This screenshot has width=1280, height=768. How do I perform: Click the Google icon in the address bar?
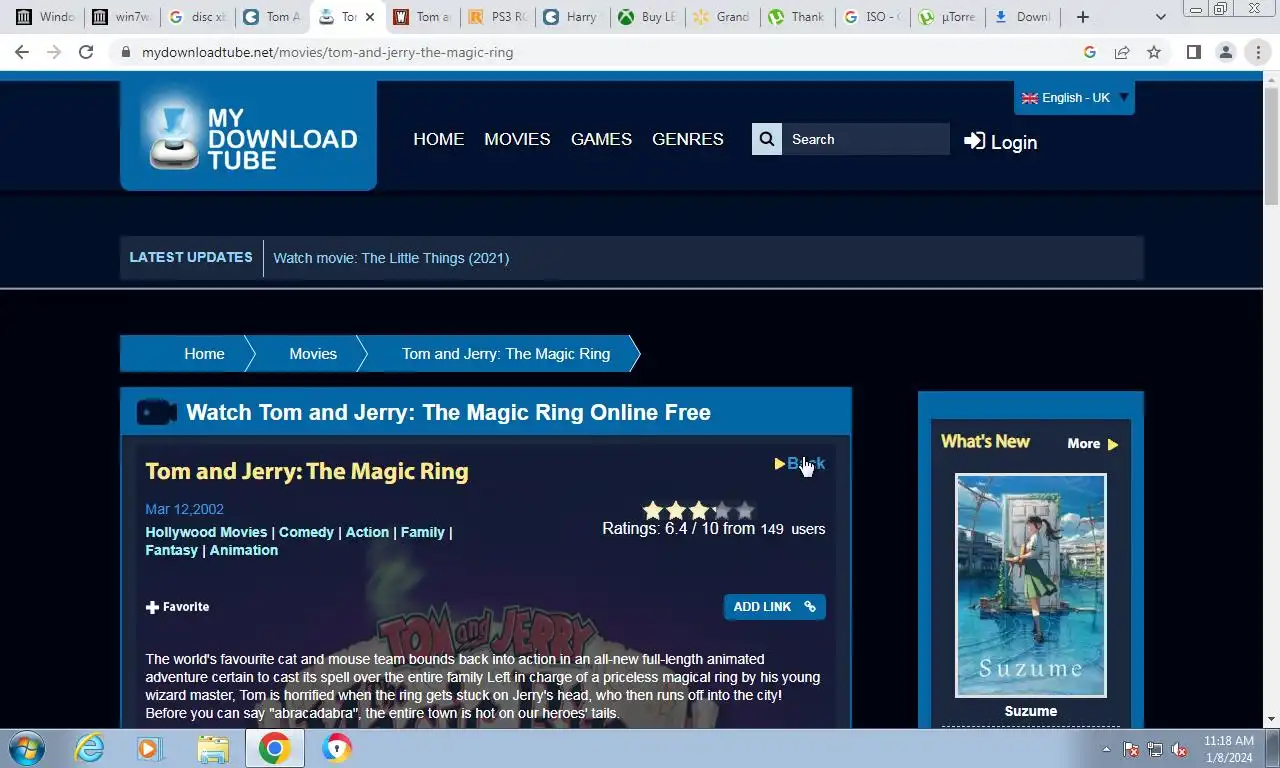(1090, 52)
